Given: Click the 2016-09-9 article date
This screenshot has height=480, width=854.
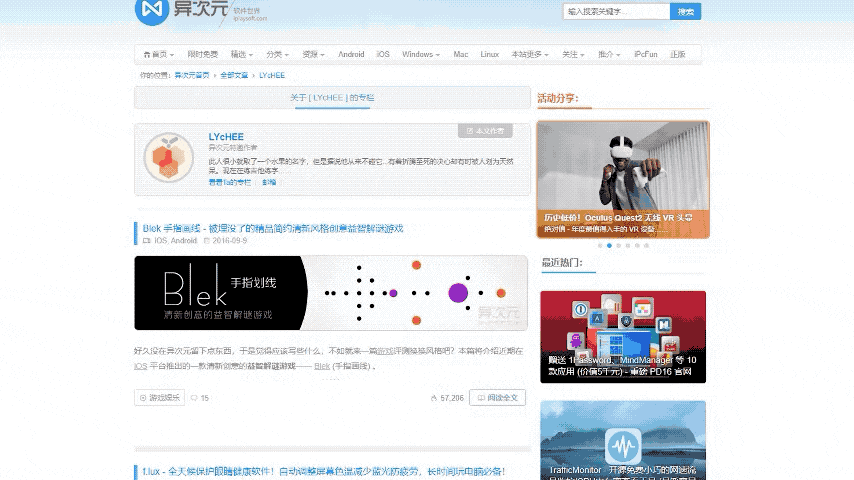Looking at the screenshot, I should 229,240.
